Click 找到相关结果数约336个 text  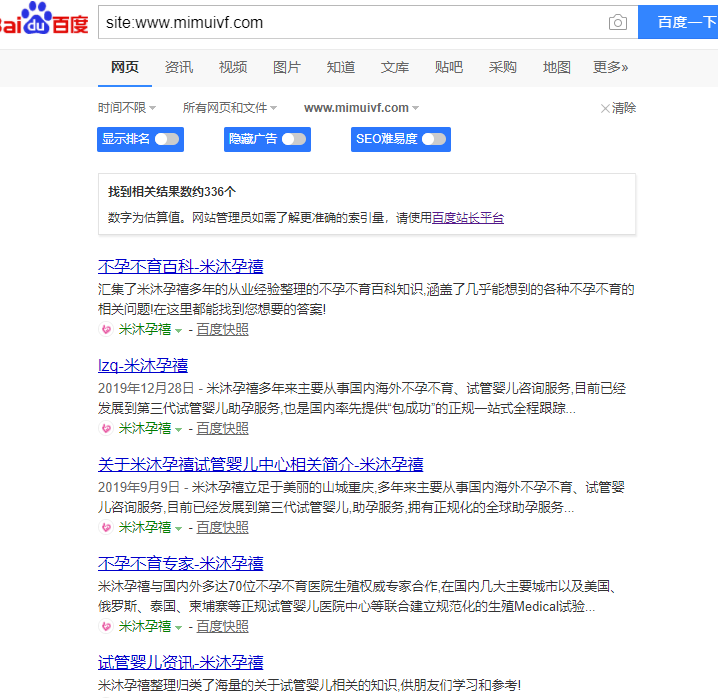click(172, 191)
